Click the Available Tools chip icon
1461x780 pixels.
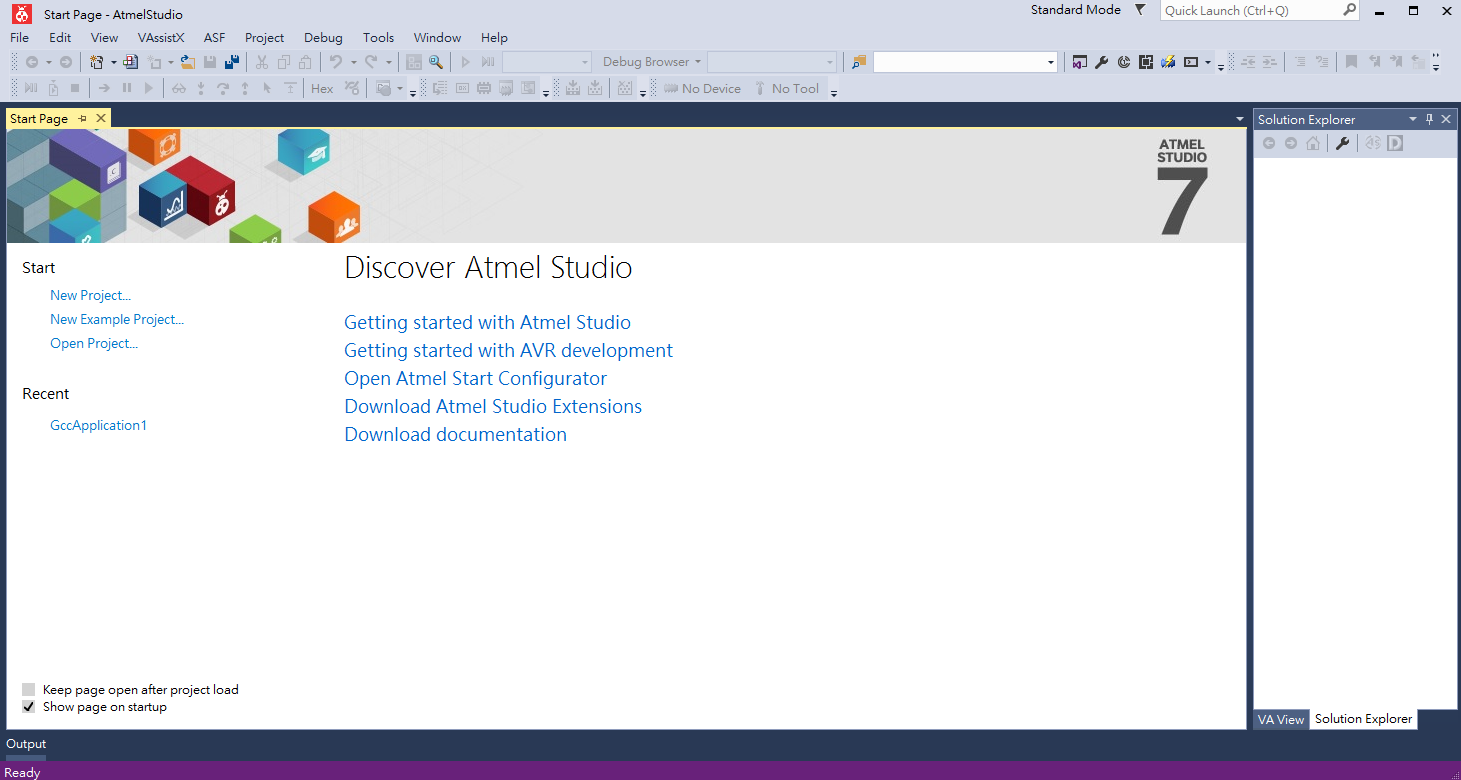[1145, 62]
